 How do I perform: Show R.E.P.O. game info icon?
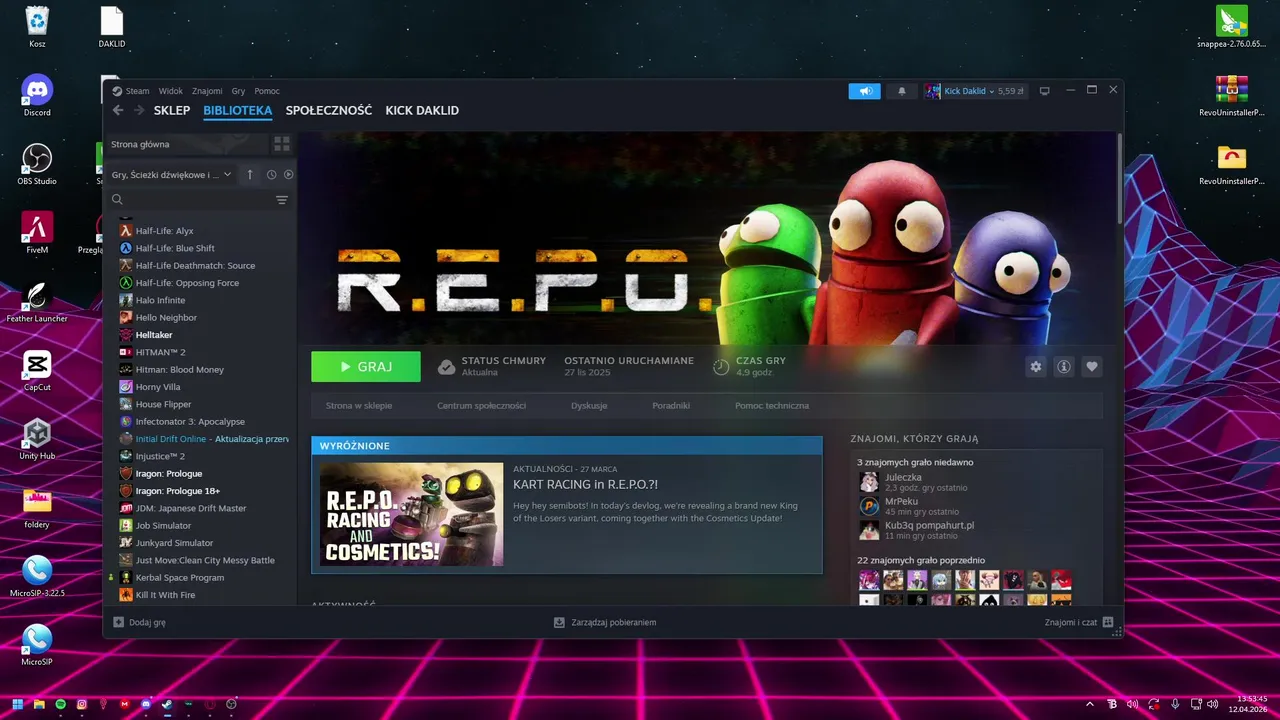pos(1064,367)
